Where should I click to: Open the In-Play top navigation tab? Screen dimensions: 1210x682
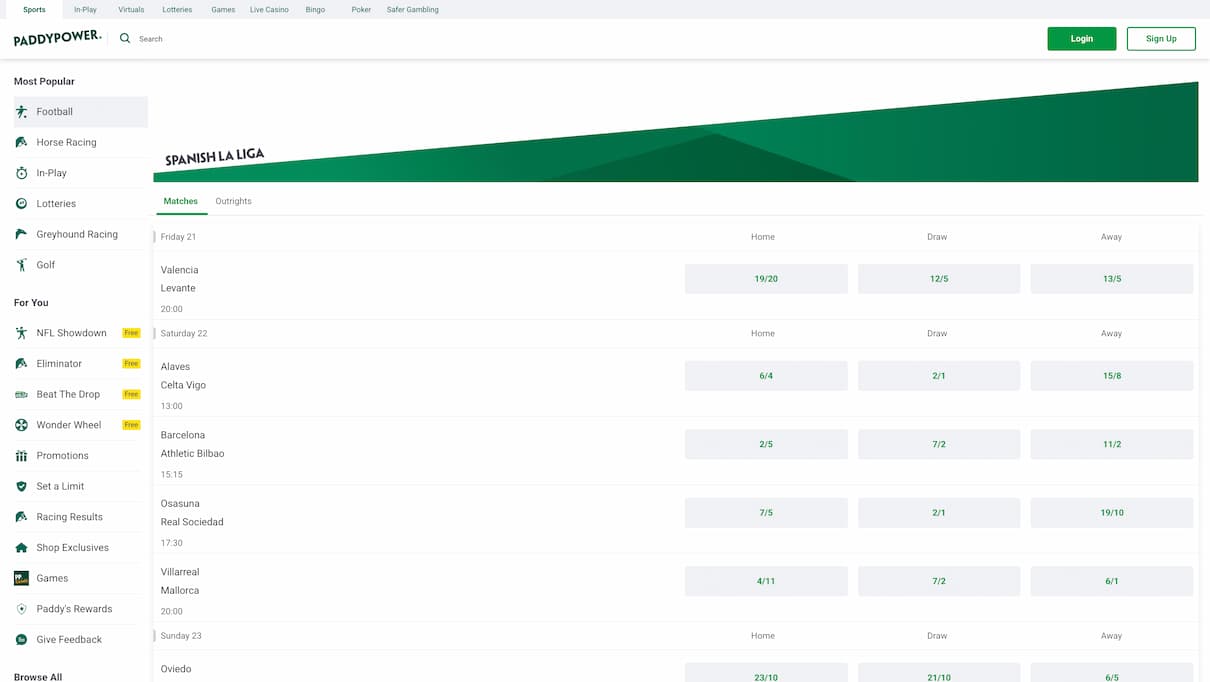[x=85, y=9]
